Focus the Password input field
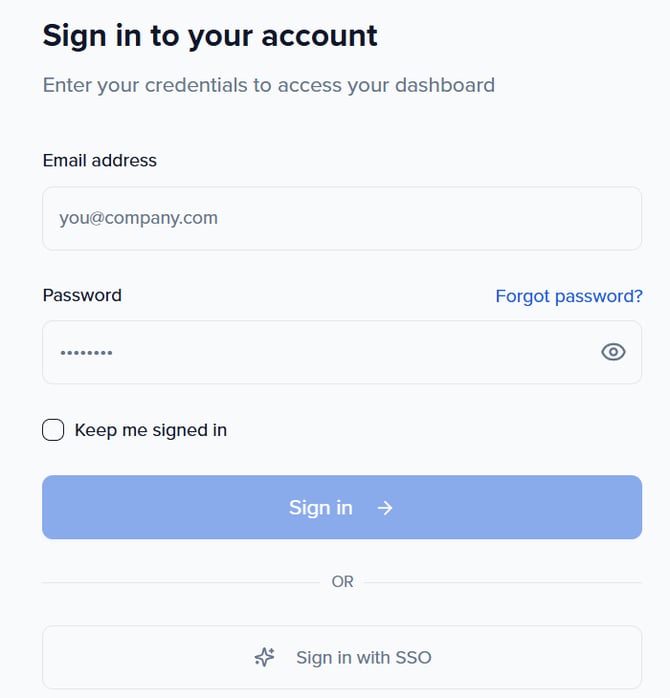670x698 pixels. [320, 352]
